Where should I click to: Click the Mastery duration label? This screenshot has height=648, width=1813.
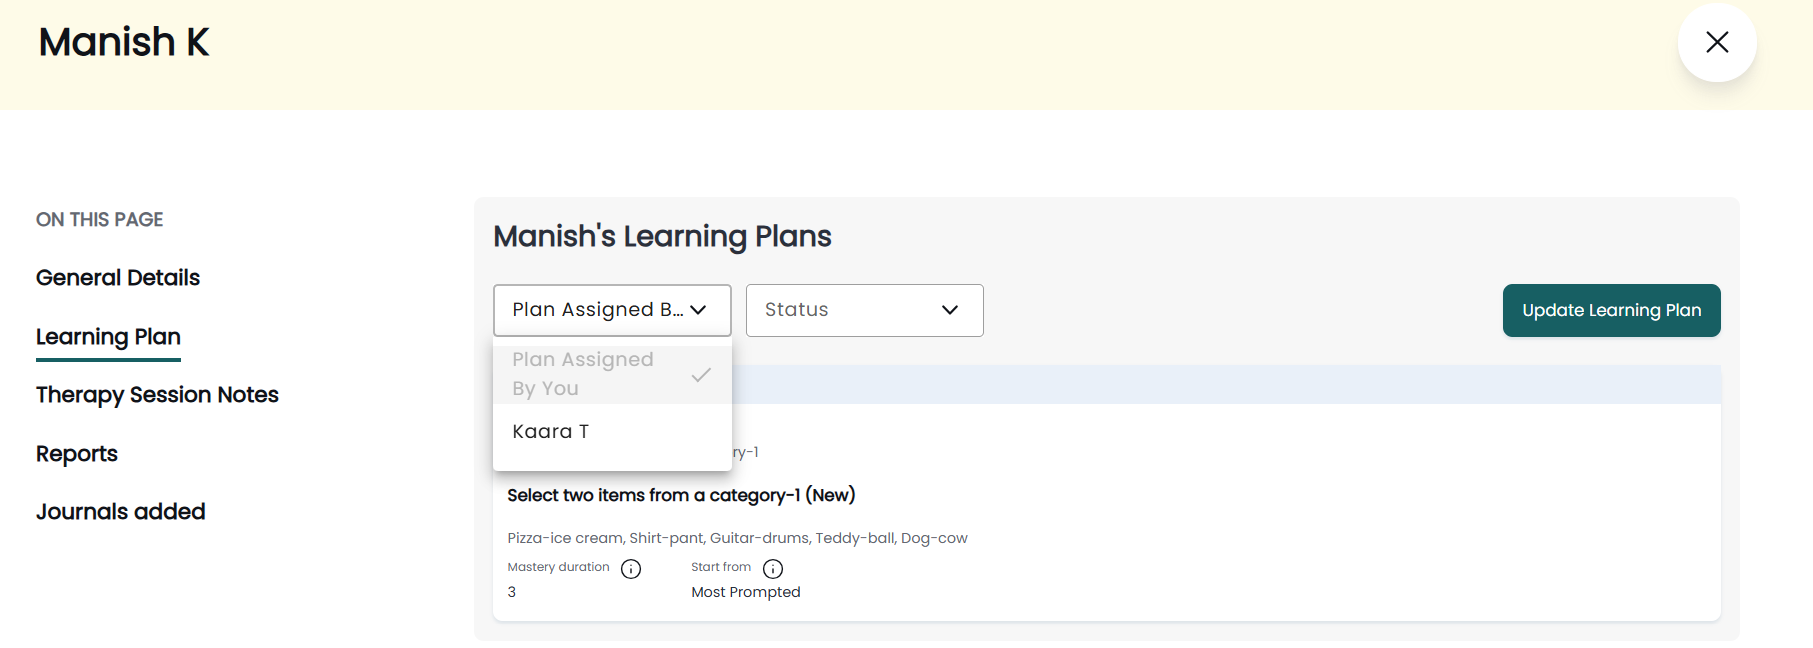(x=558, y=567)
